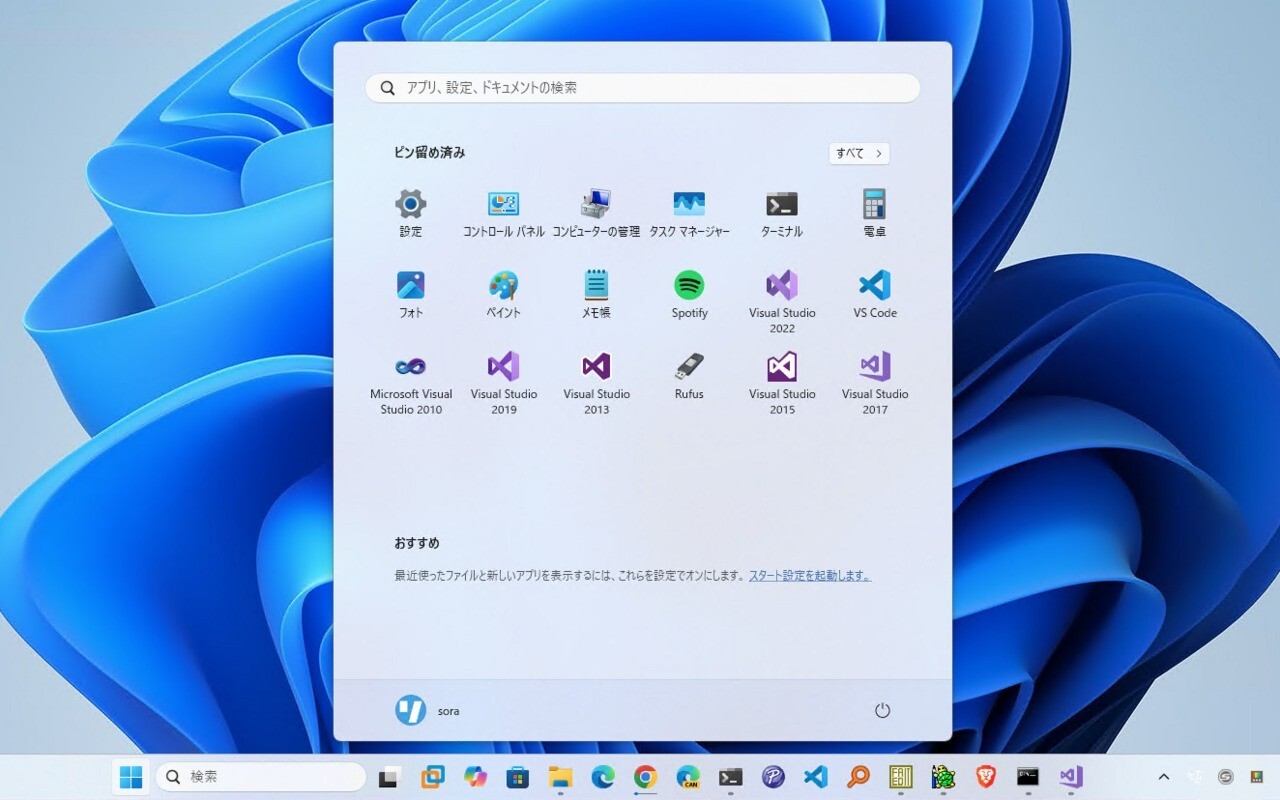
Task: Open Microsoft Visual Studio 2010
Action: coord(411,383)
